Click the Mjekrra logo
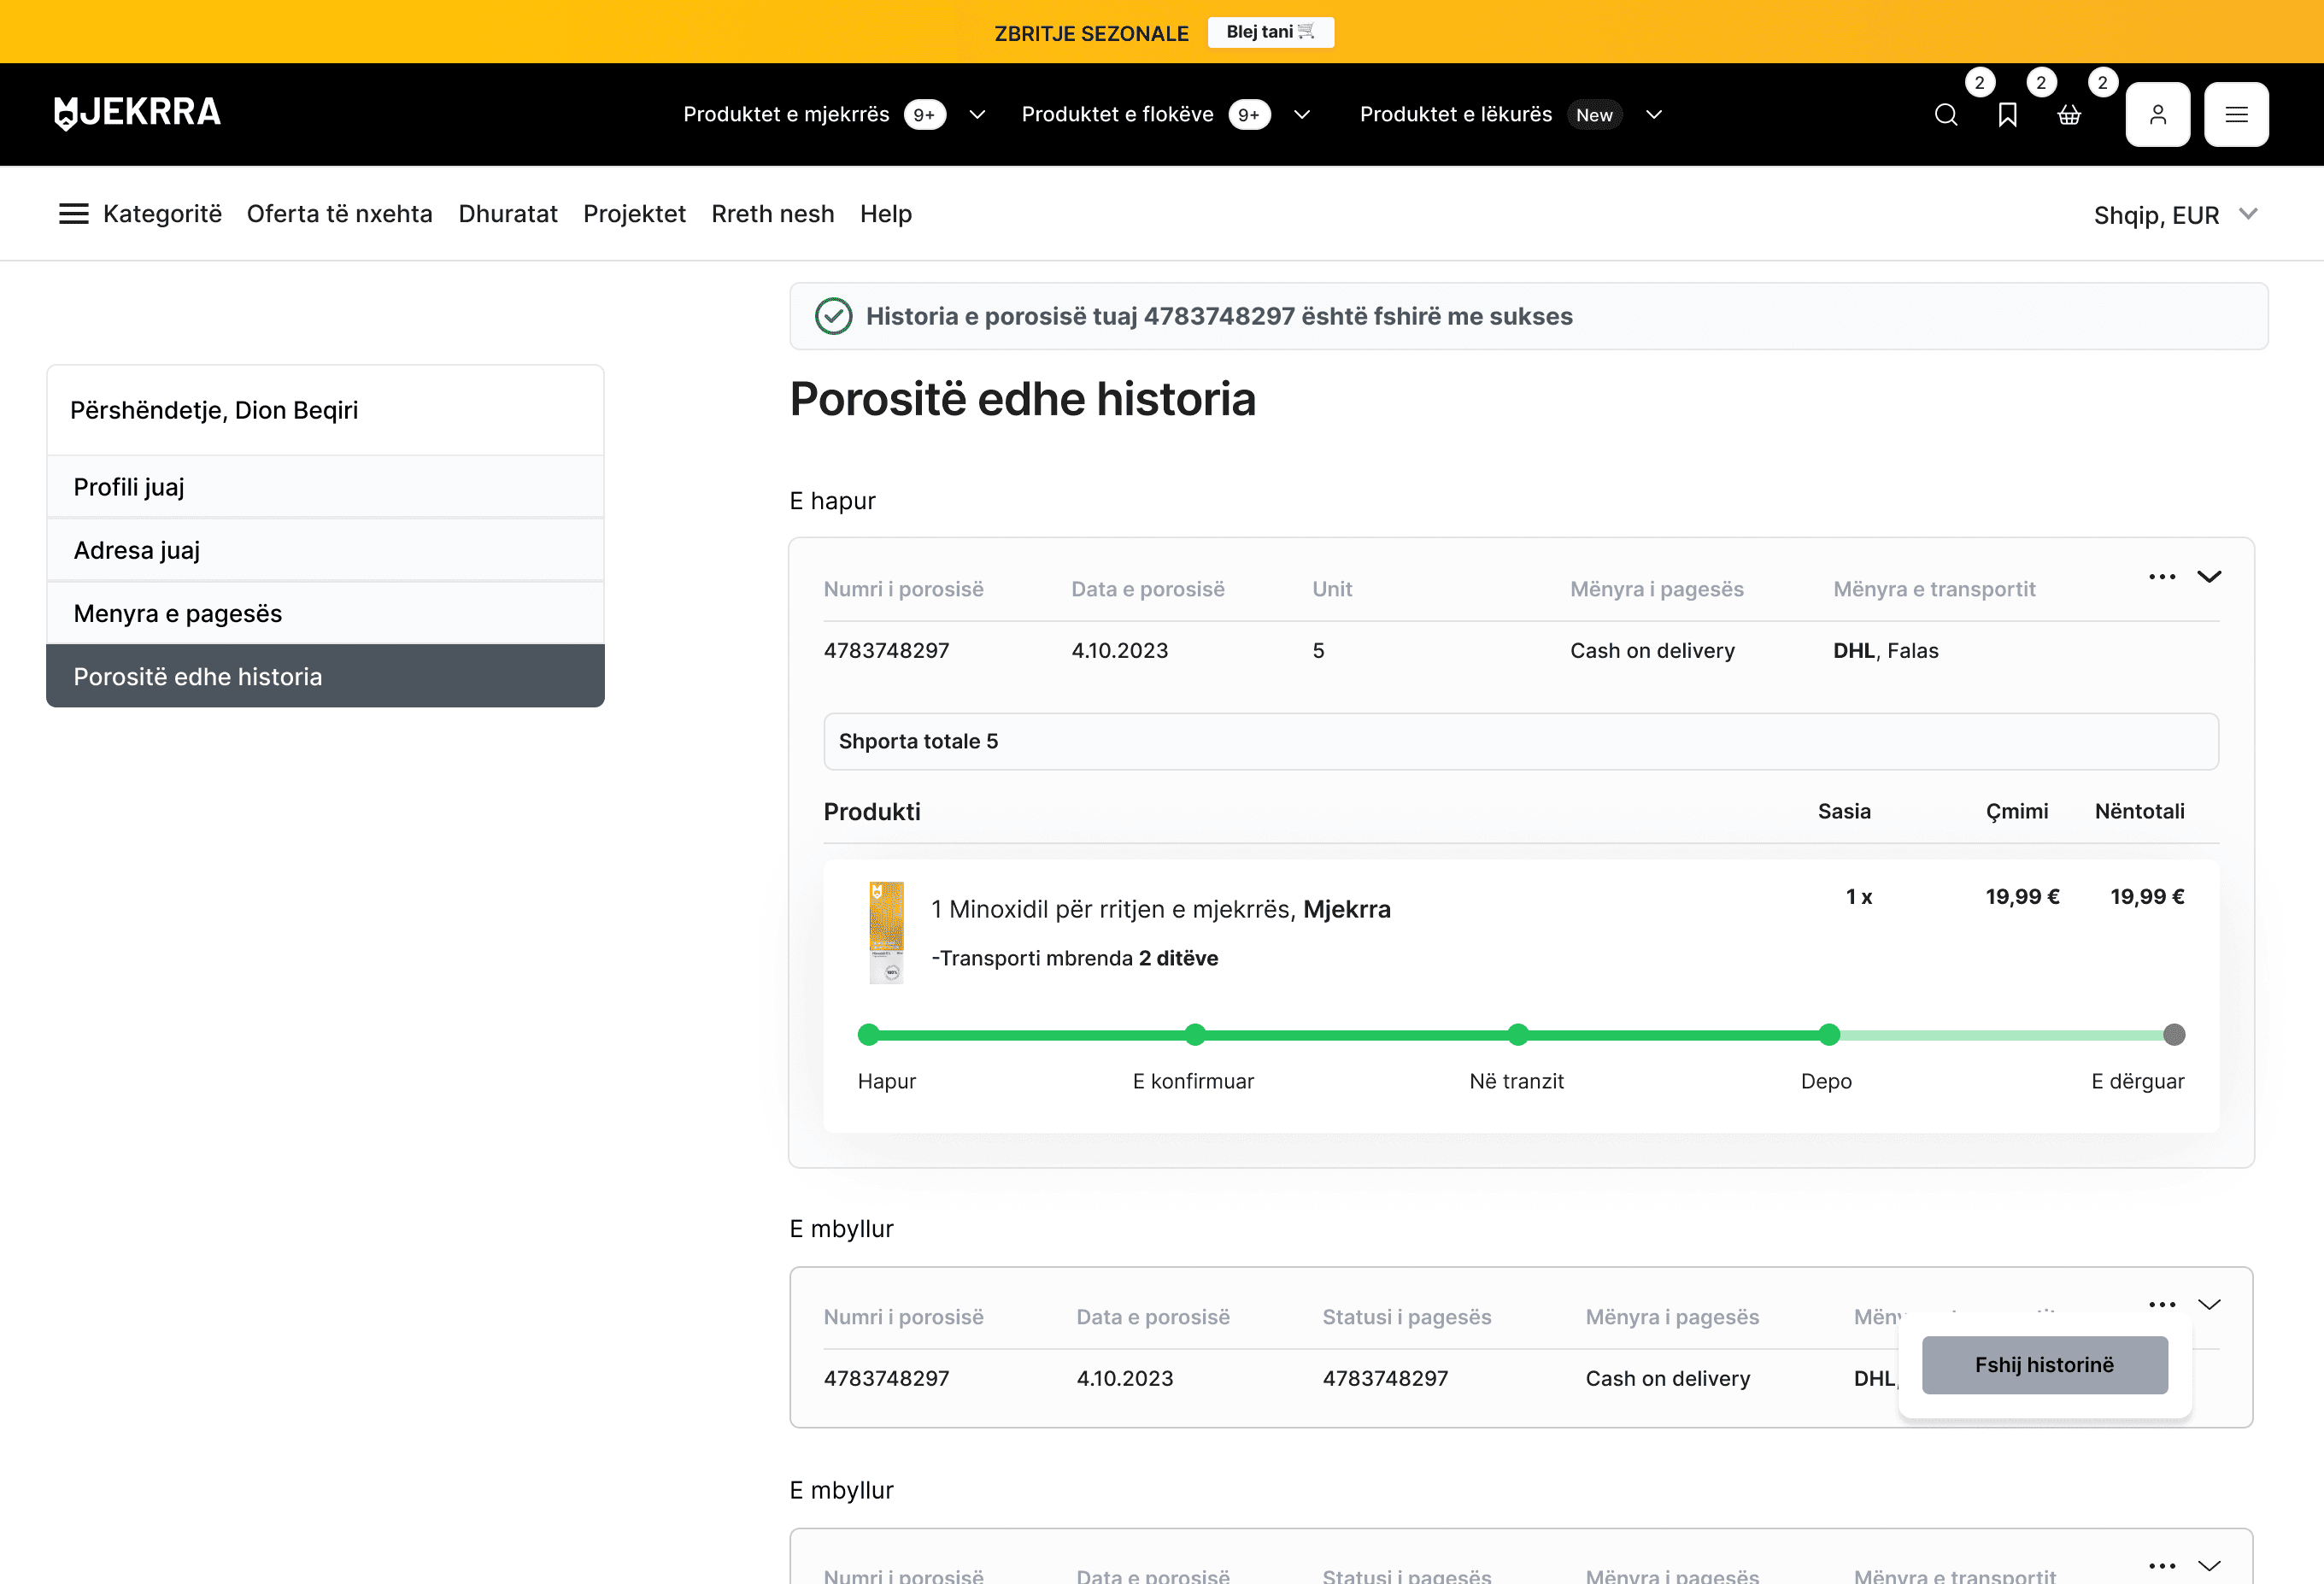 tap(138, 113)
